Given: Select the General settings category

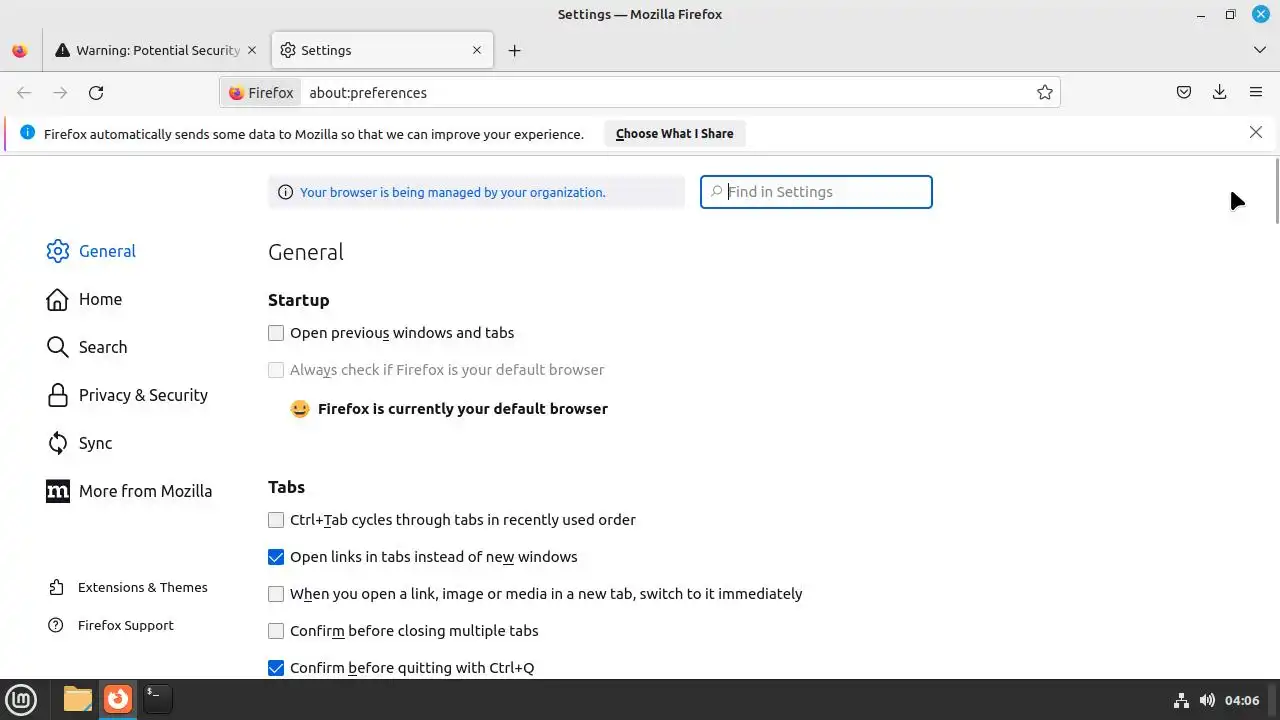Looking at the screenshot, I should click(91, 251).
